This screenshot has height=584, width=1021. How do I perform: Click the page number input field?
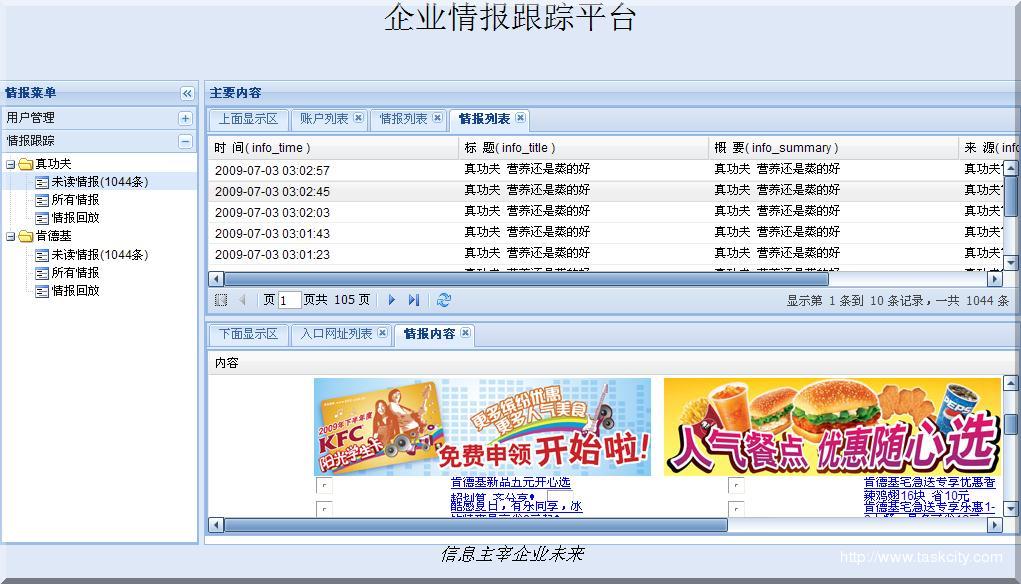point(289,300)
